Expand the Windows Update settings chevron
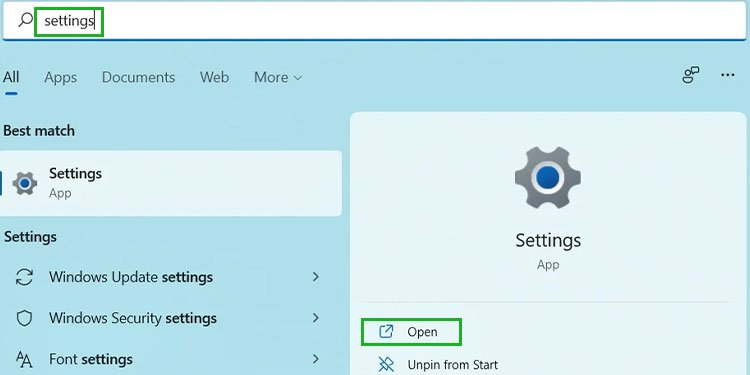This screenshot has height=375, width=750. coord(315,276)
